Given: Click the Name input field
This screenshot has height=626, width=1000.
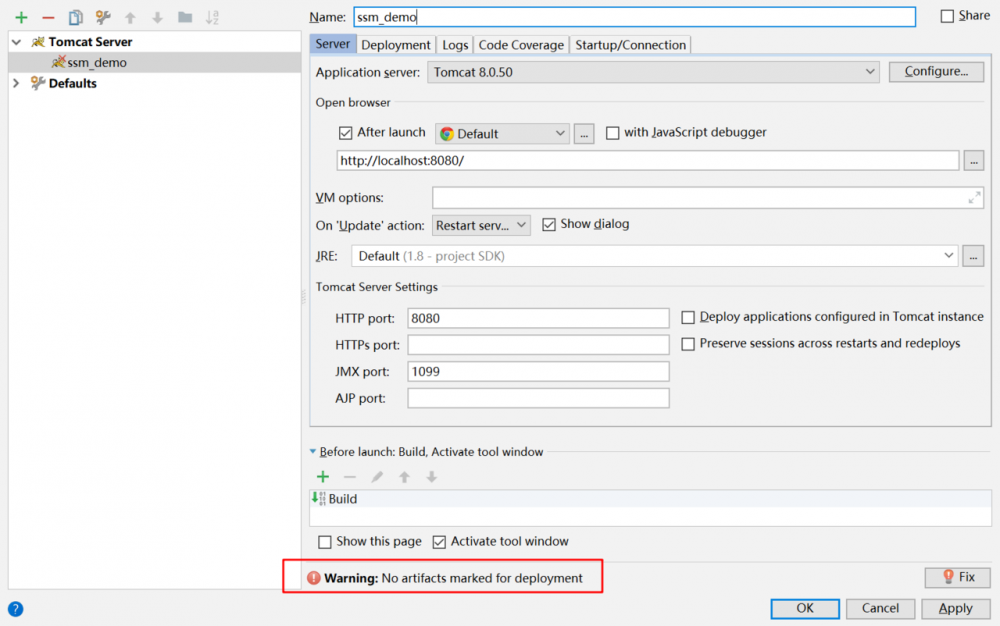Looking at the screenshot, I should point(635,17).
